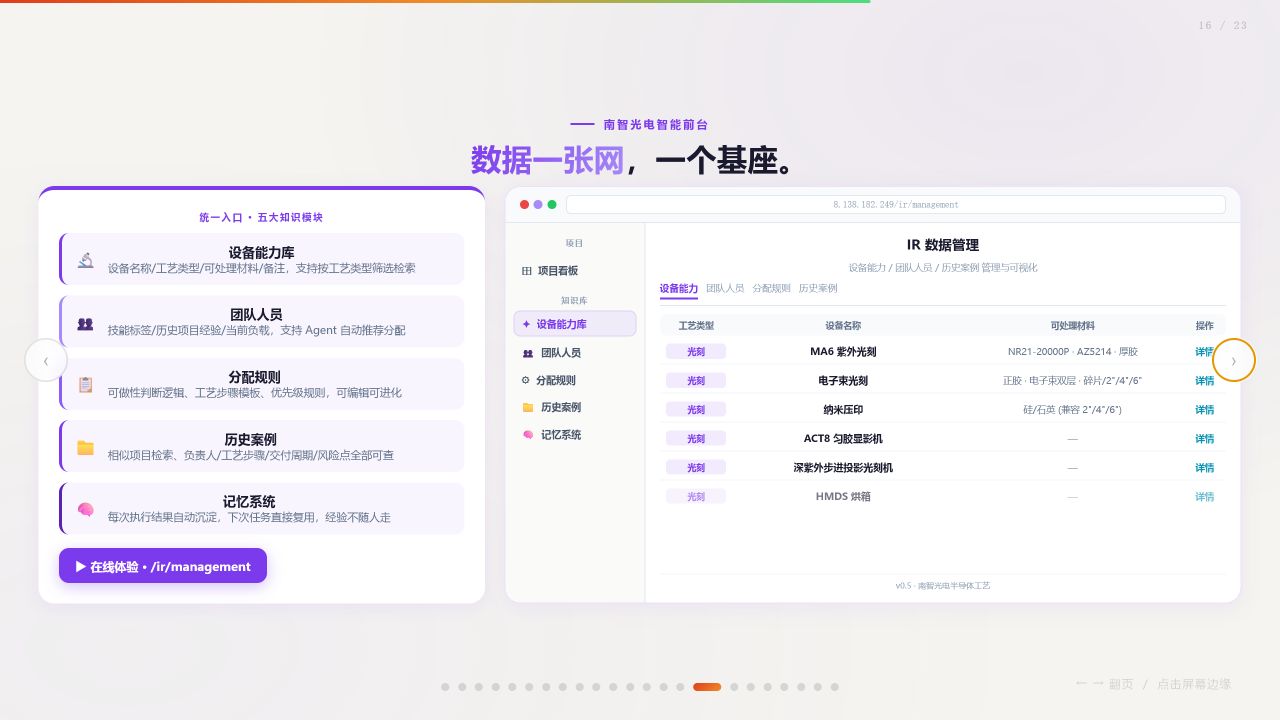The height and width of the screenshot is (720, 1280).
Task: Click the gear icon in sidebar 分配规则
Action: tap(526, 380)
